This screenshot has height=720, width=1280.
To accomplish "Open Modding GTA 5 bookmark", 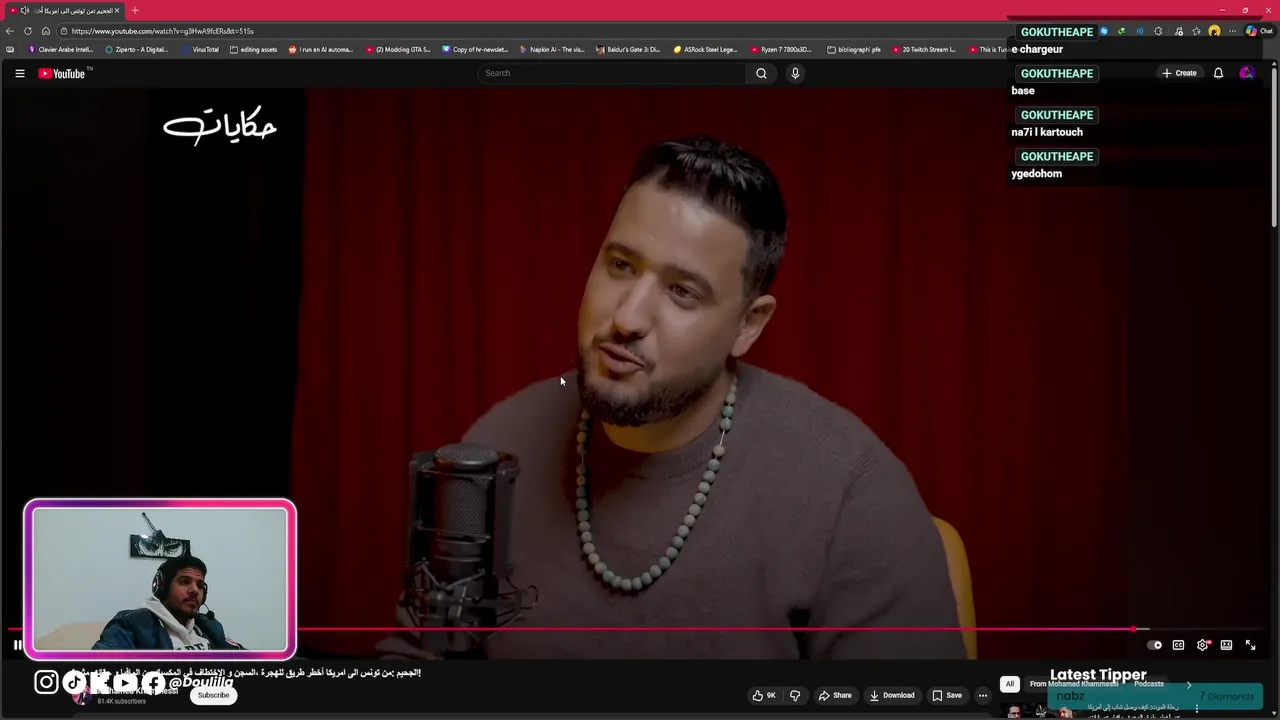I will coord(398,49).
